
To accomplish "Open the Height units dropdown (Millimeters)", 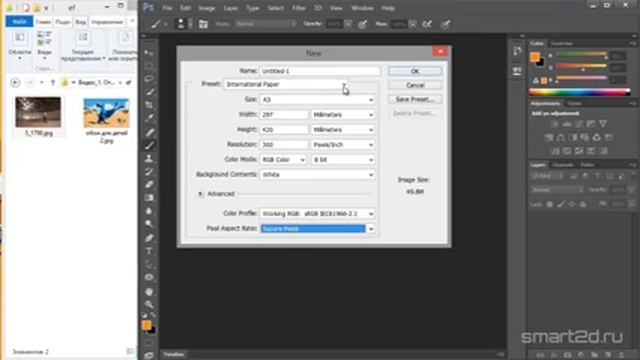I will coord(343,130).
